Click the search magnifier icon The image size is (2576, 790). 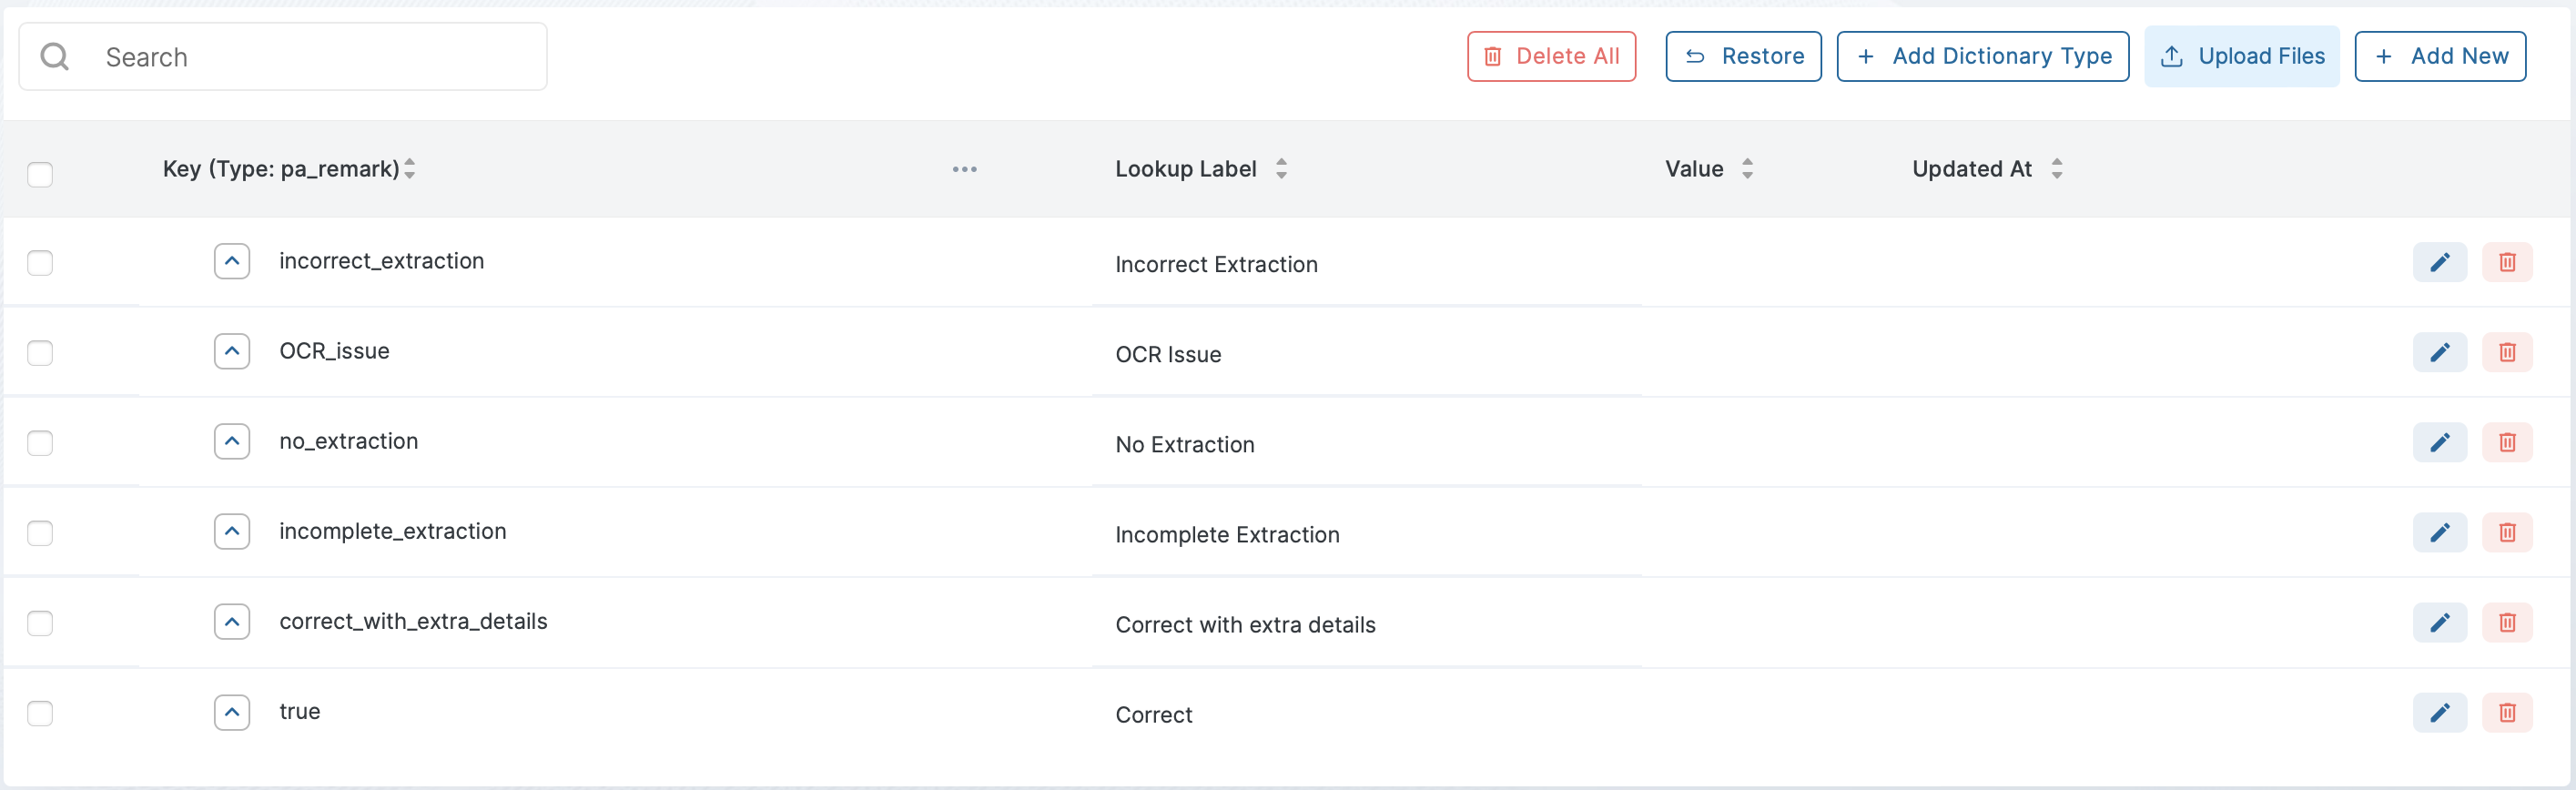click(x=55, y=57)
